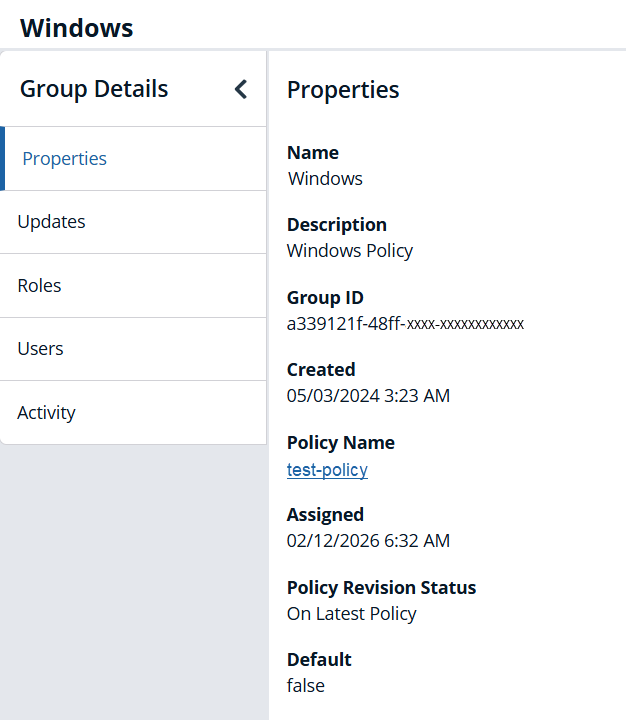Image resolution: width=626 pixels, height=720 pixels.
Task: Select the Default value false
Action: [306, 686]
